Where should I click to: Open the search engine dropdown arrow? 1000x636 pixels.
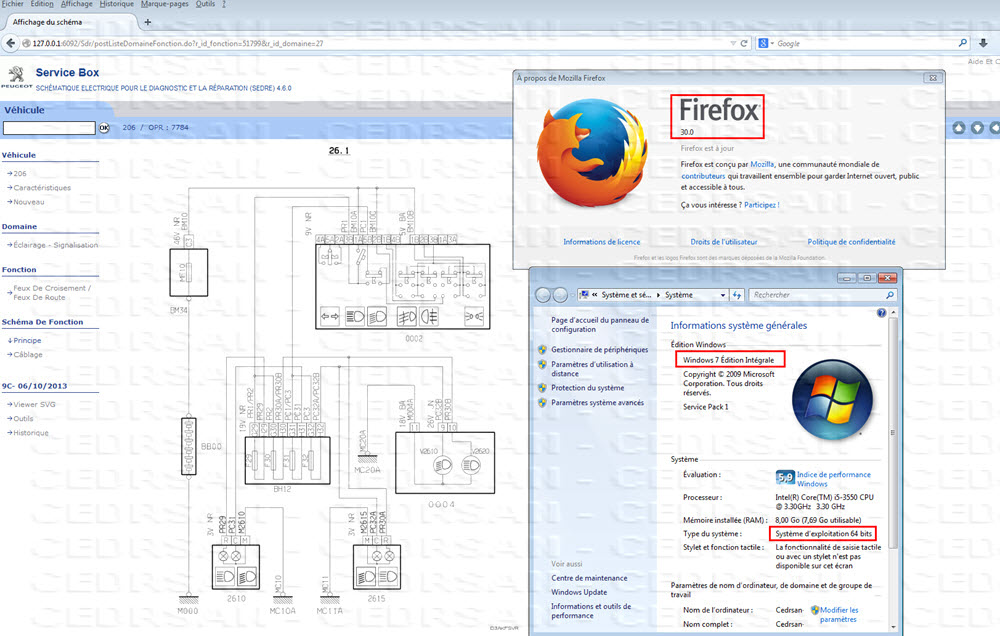(772, 43)
